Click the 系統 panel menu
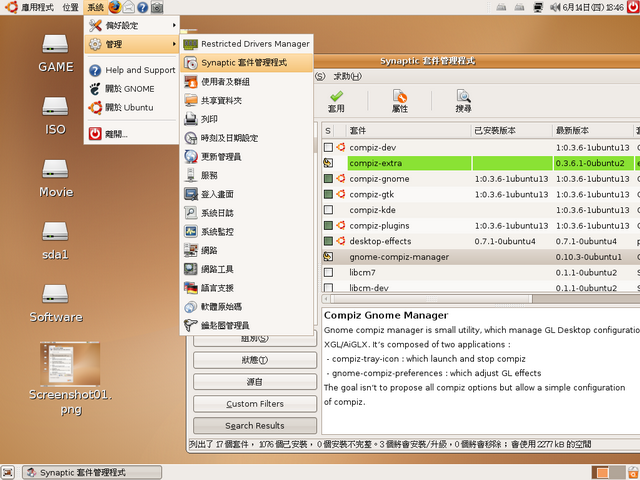 [96, 7]
